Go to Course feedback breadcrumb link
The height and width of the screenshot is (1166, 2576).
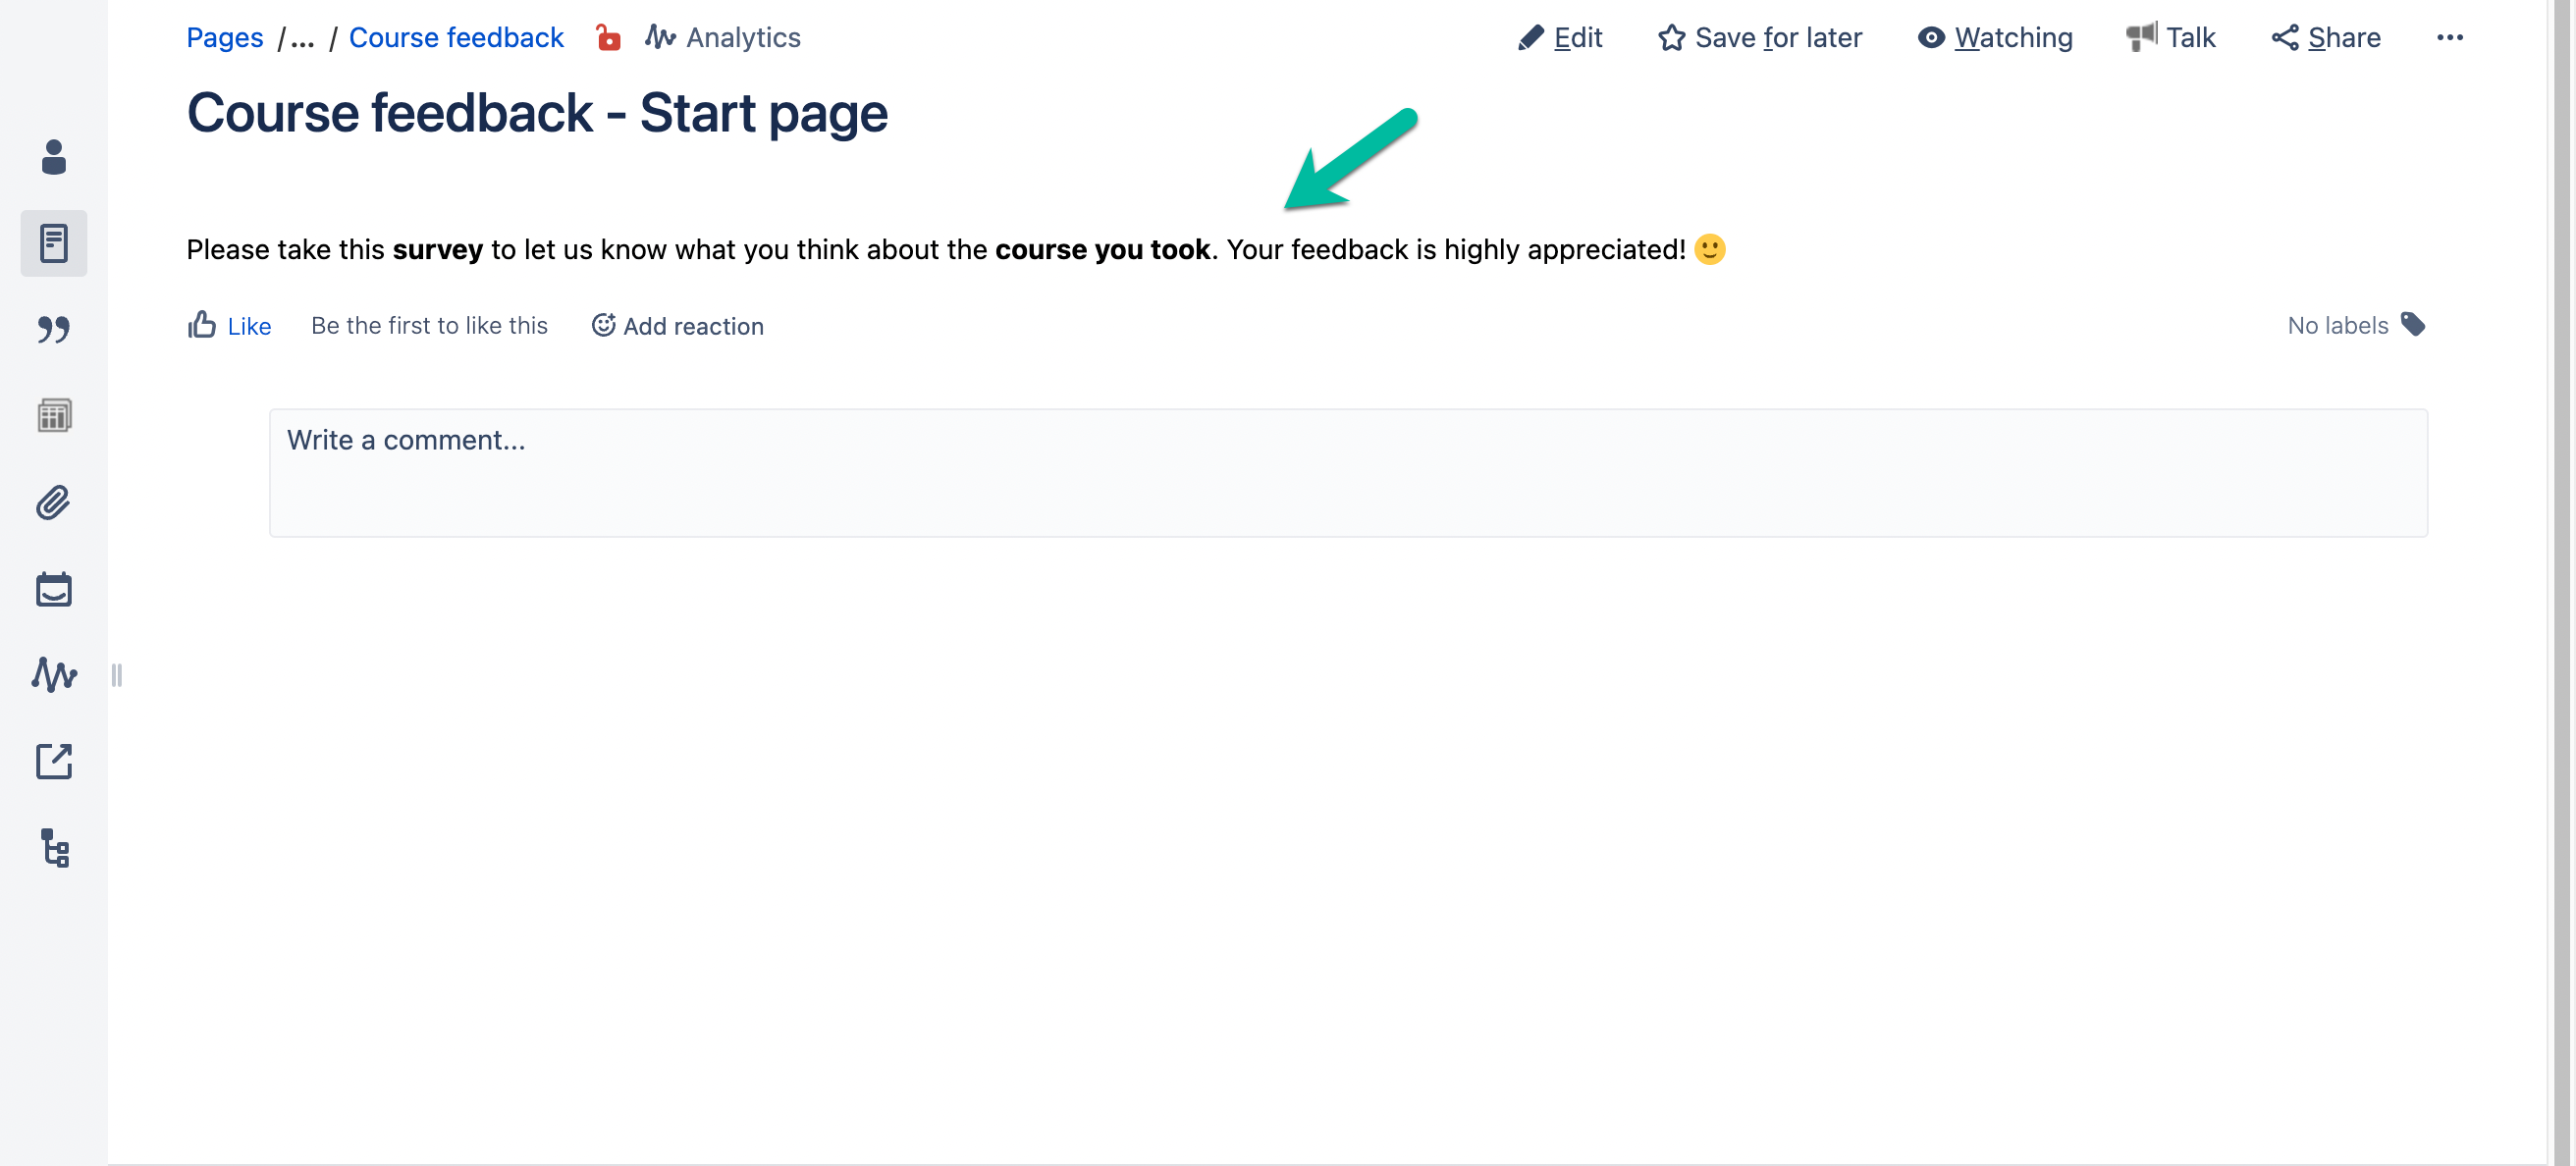(x=456, y=38)
